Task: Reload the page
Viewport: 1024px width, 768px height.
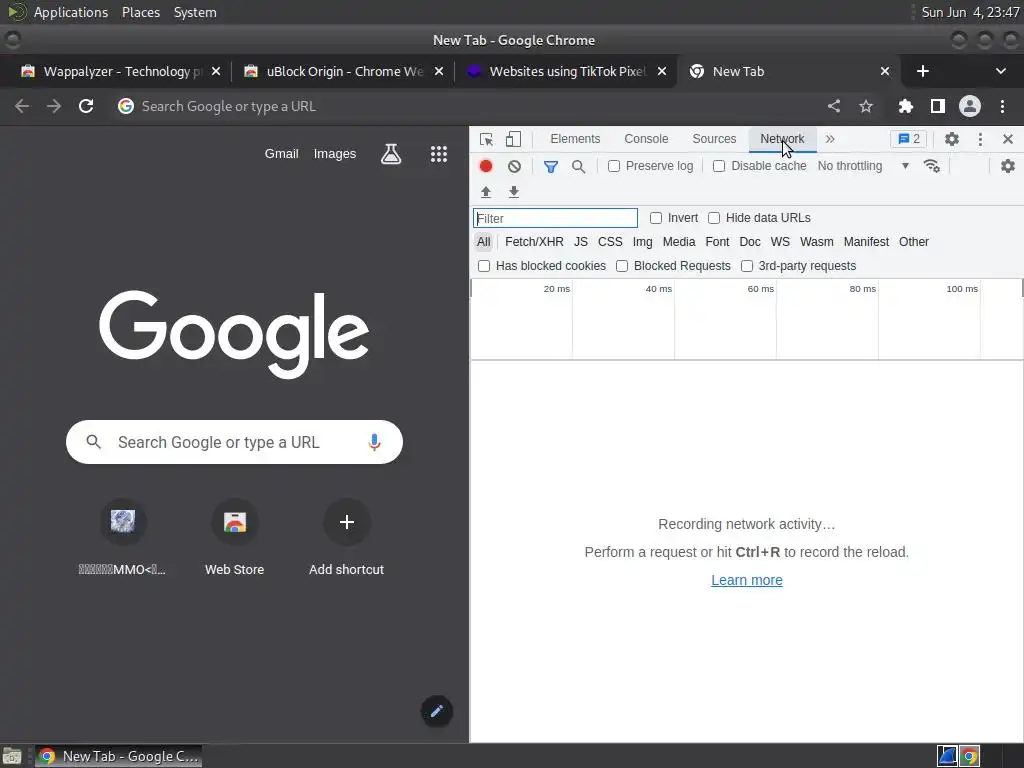Action: tap(86, 106)
